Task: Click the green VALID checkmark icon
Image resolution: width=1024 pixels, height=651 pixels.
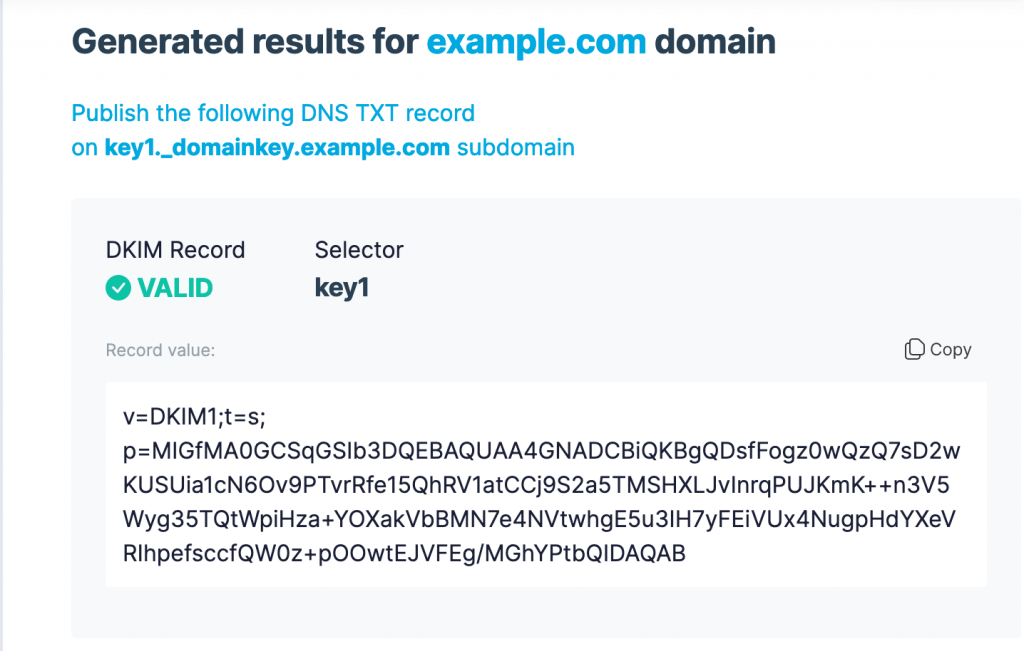Action: (118, 288)
